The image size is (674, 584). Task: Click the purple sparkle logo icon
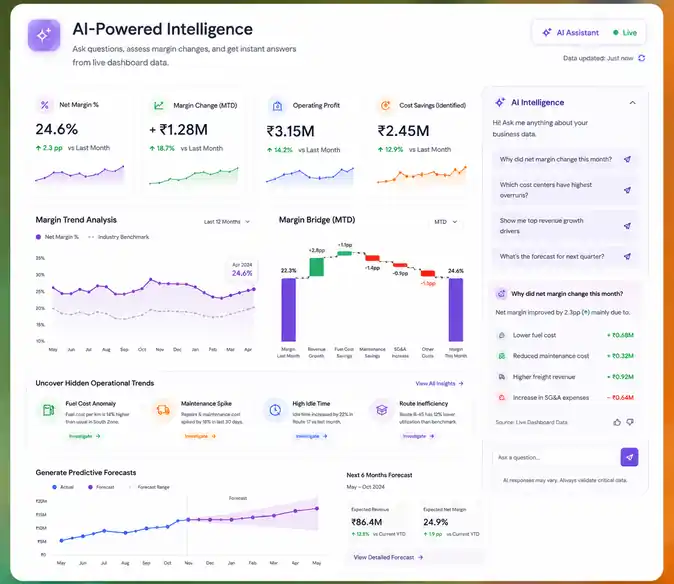[x=43, y=35]
